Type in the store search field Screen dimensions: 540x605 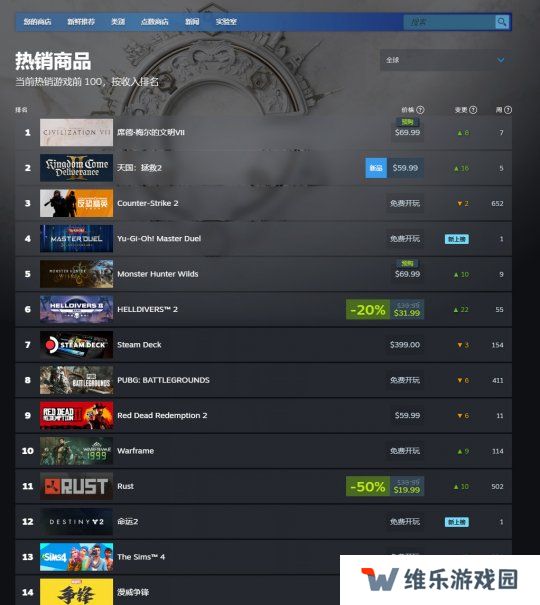point(449,22)
